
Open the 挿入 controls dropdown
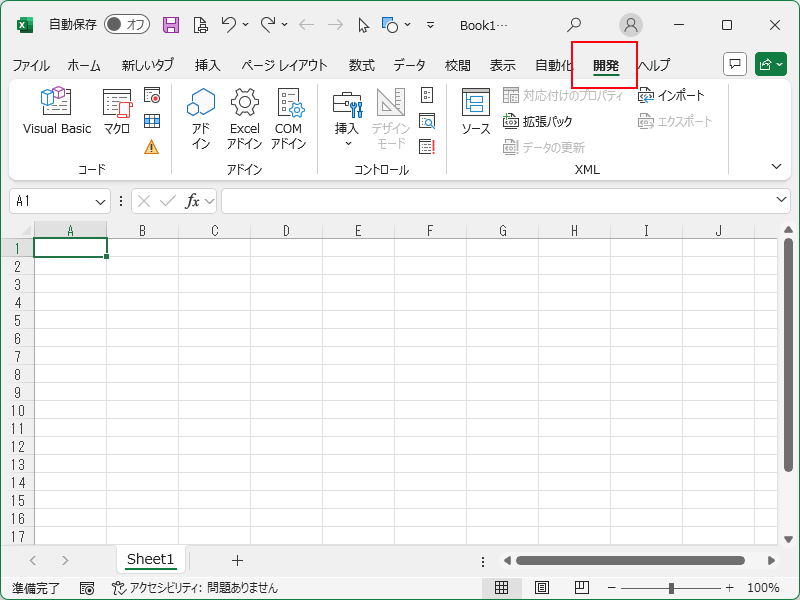point(347,118)
